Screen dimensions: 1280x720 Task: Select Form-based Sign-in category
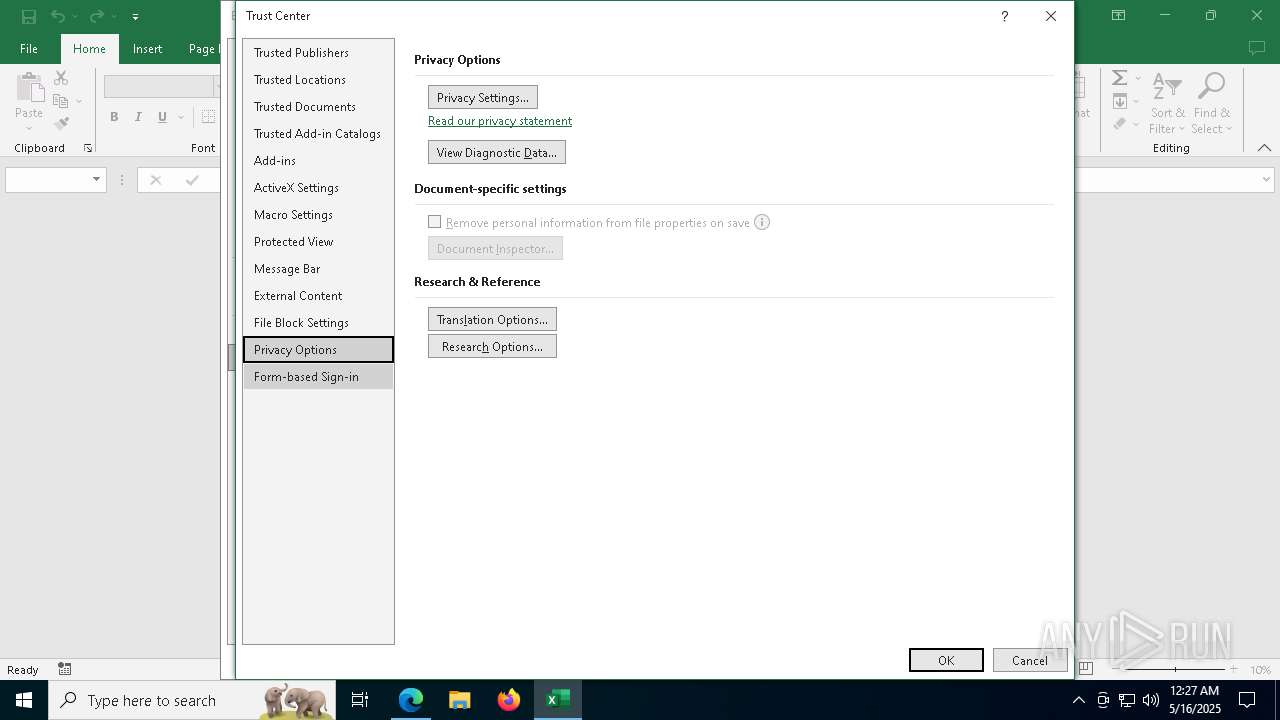[318, 376]
